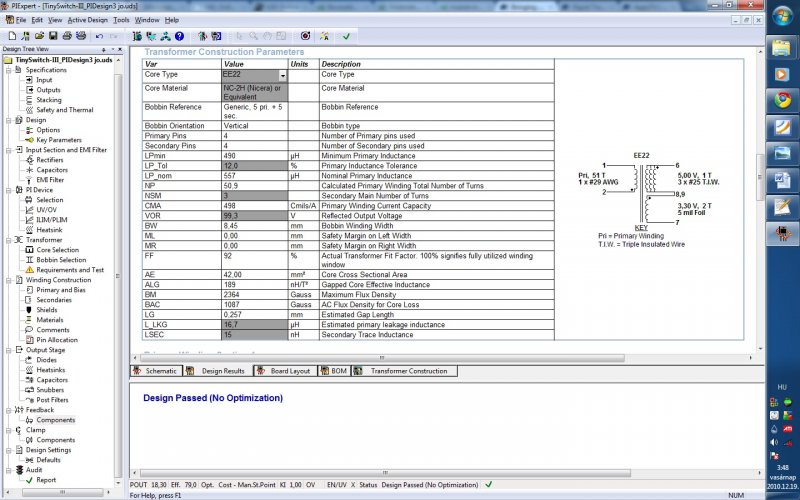
Task: Click the red circular target toolbar icon
Action: [x=305, y=36]
